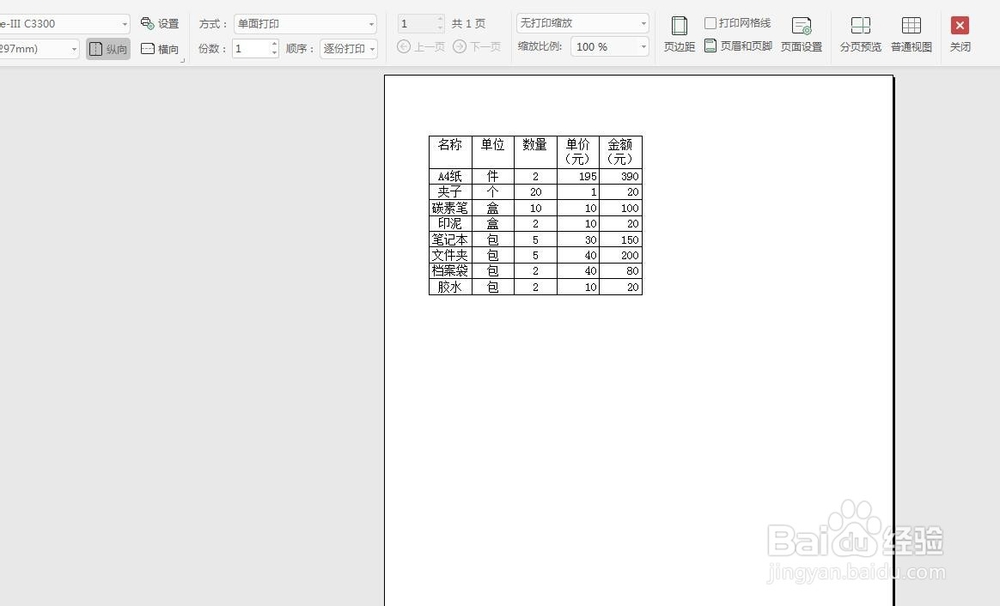Open the print scaling dropdown 无打印缩放
The width and height of the screenshot is (1000, 606).
582,23
